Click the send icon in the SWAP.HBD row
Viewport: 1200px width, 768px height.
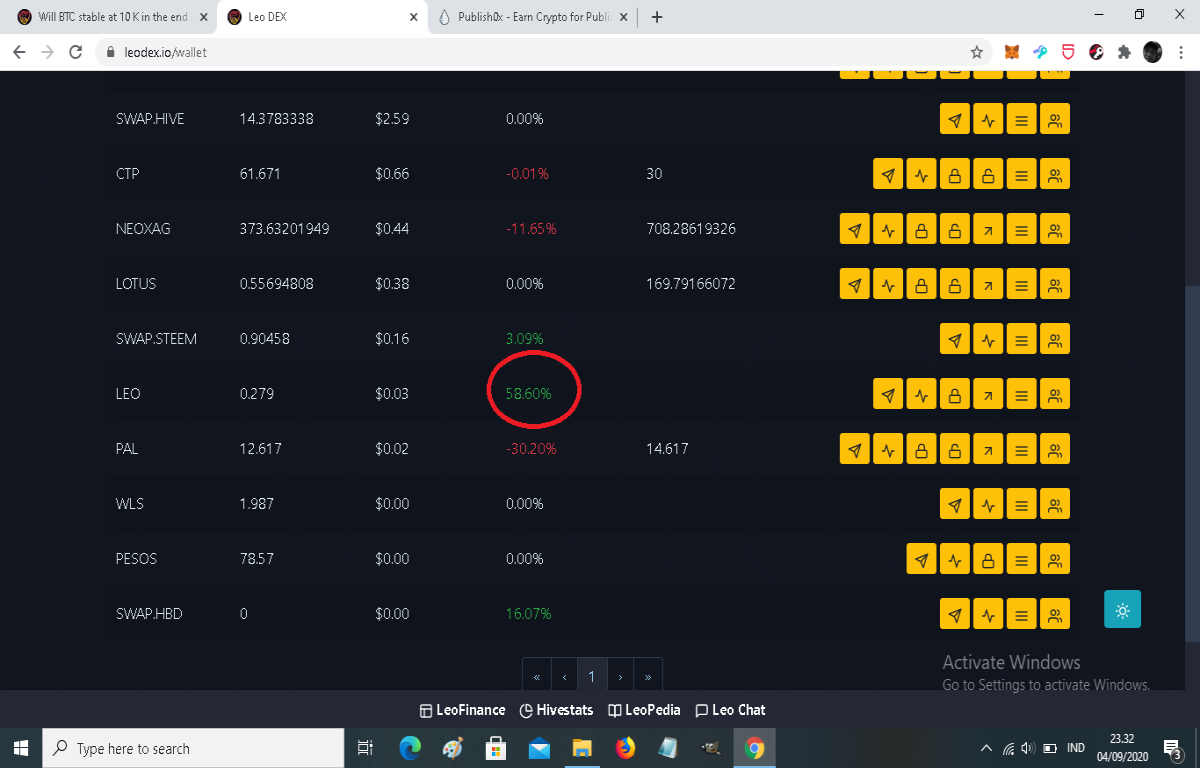(955, 614)
